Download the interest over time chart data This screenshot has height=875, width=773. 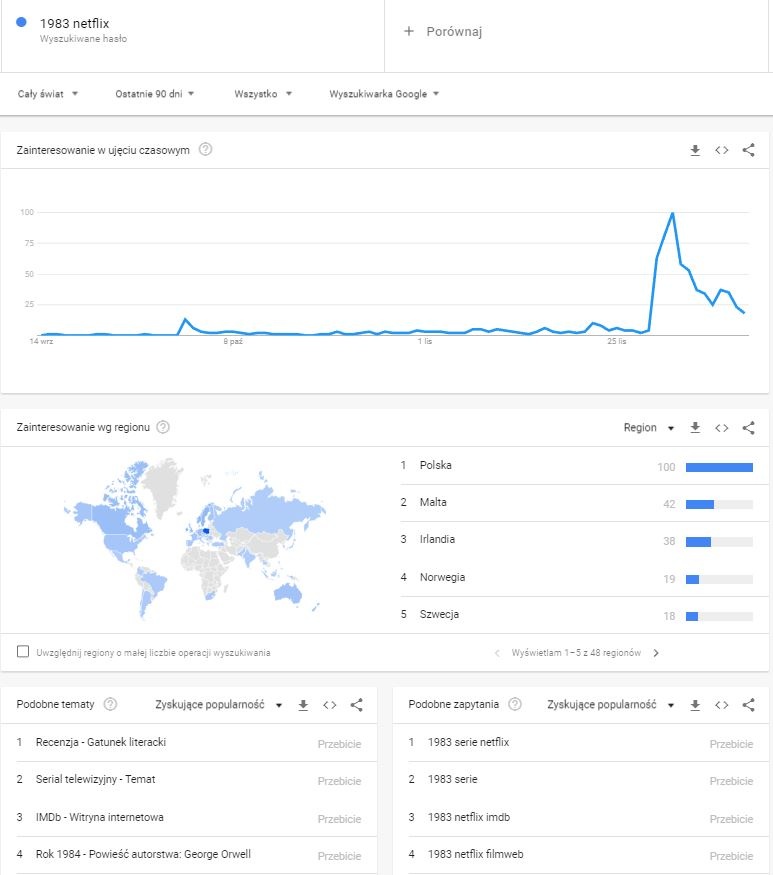695,150
